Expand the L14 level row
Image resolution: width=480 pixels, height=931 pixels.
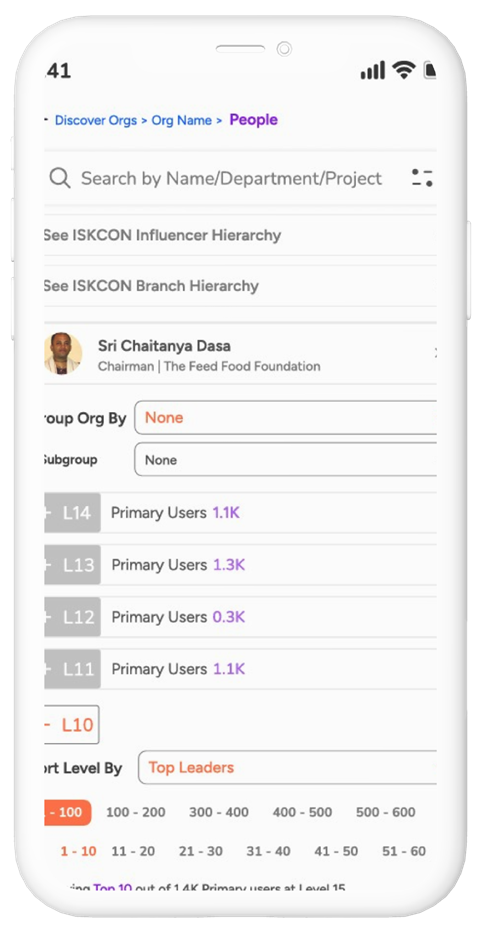coord(72,512)
